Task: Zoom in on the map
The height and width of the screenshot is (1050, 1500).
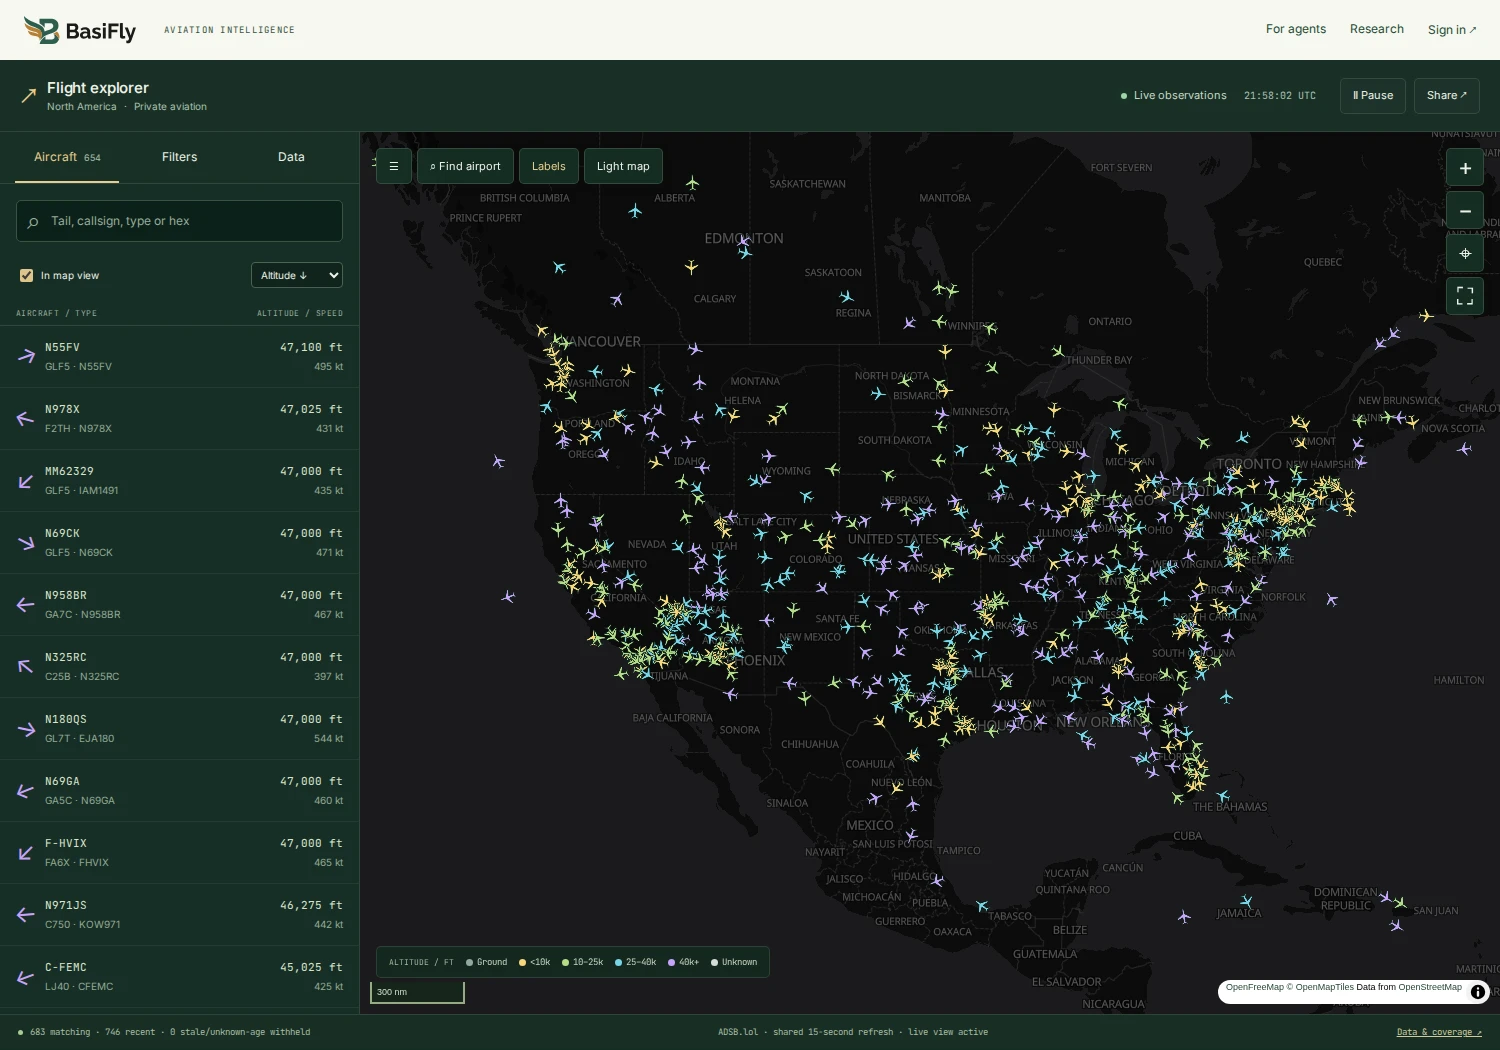Action: click(x=1465, y=168)
